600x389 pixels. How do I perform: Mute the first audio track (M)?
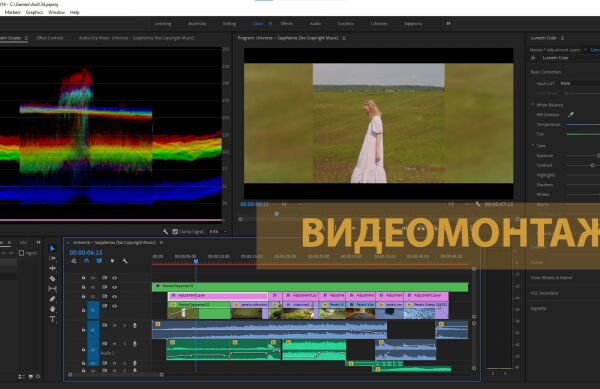114,326
